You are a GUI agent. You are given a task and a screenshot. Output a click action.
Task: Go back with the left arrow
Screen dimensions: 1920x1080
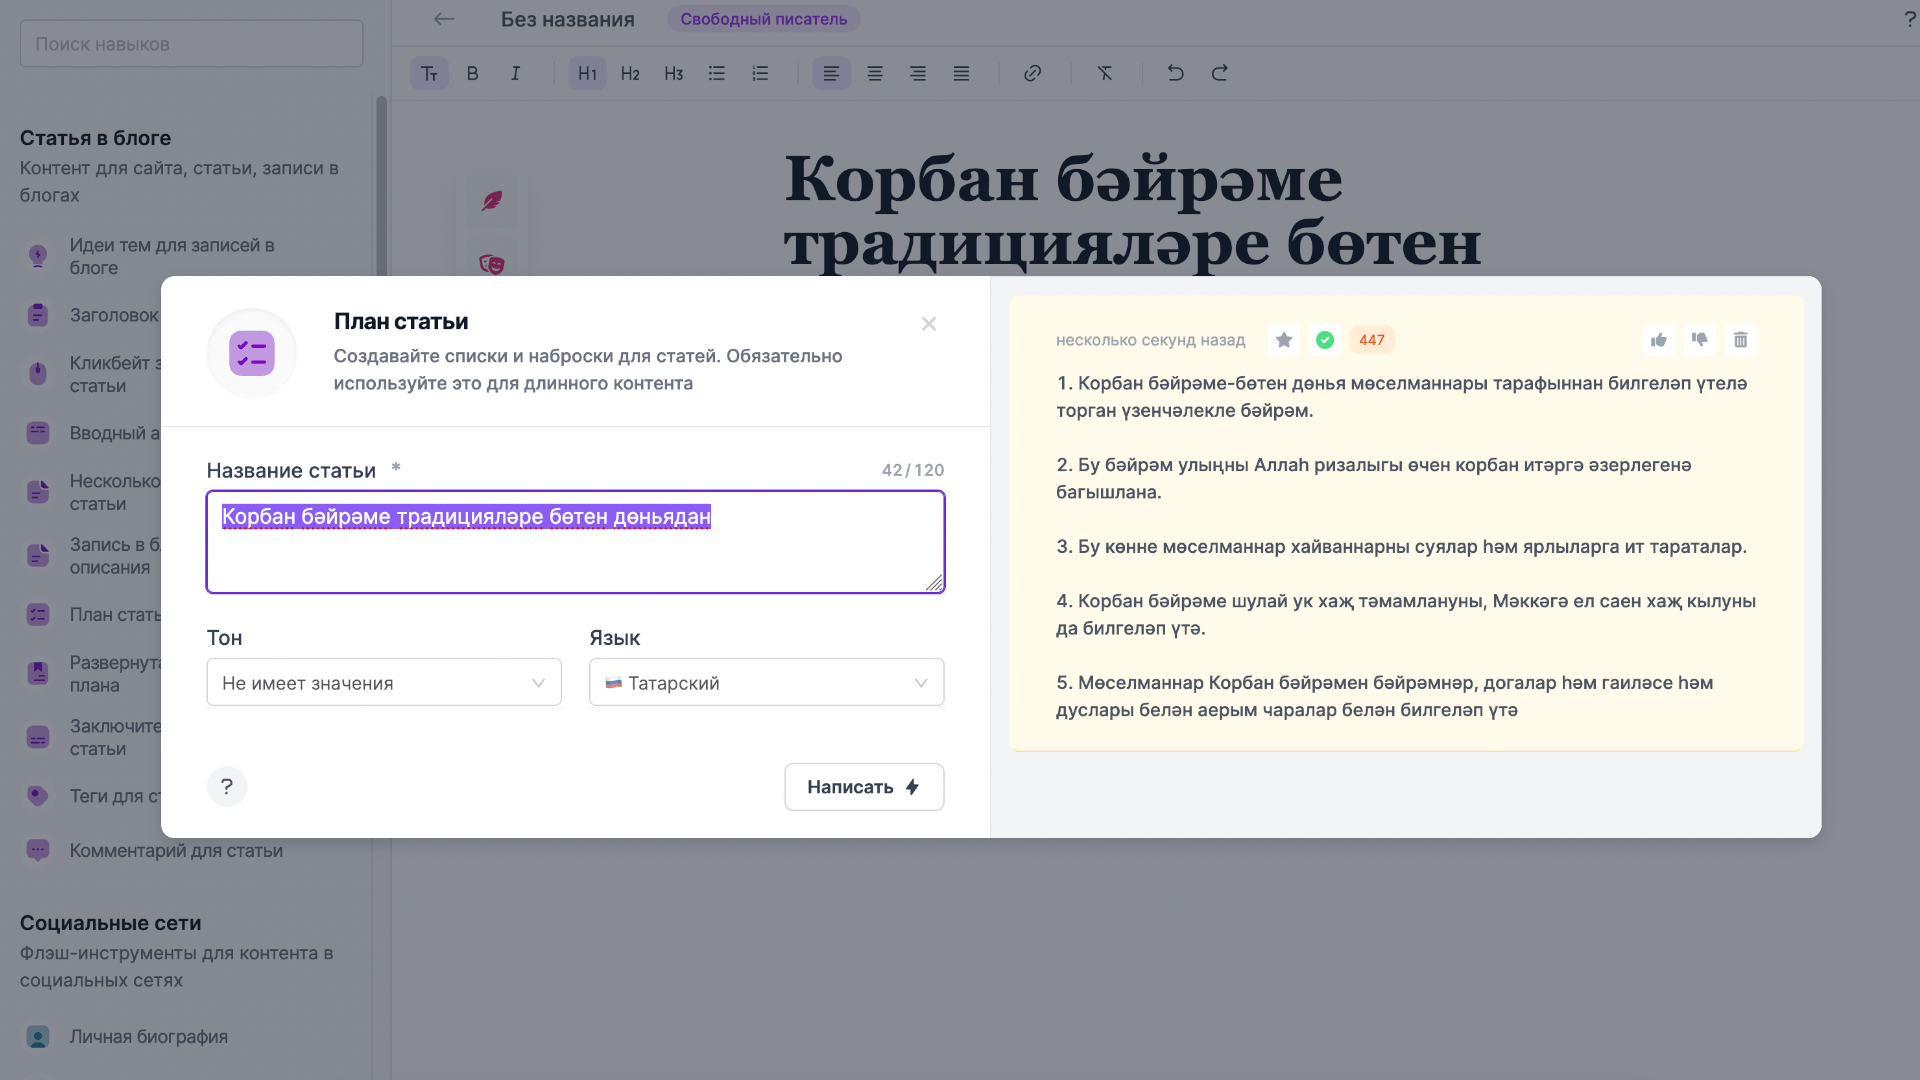(444, 19)
